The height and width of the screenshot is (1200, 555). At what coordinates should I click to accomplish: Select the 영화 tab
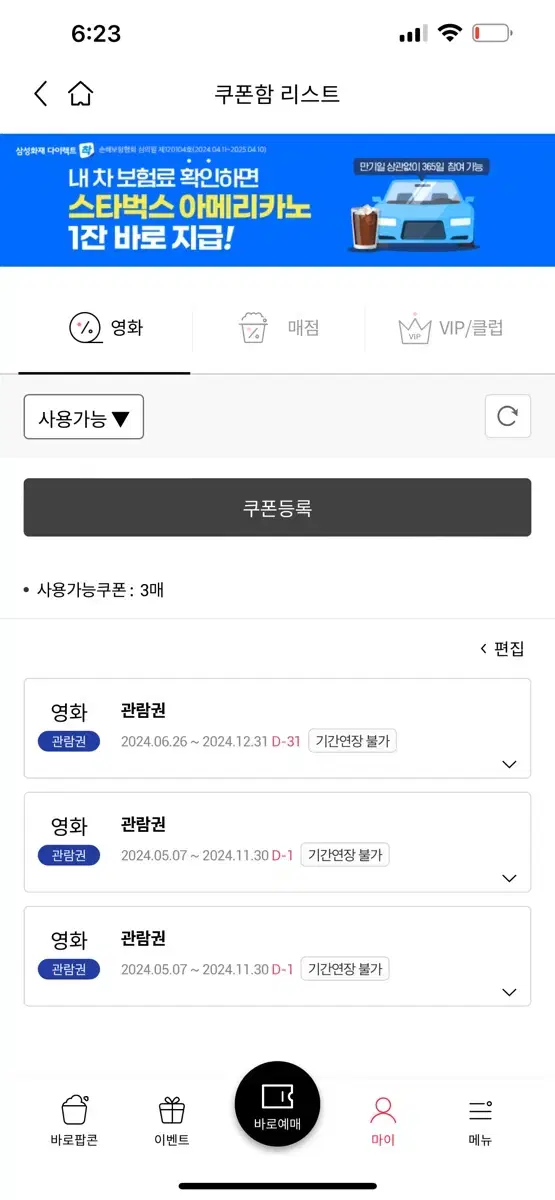coord(105,327)
